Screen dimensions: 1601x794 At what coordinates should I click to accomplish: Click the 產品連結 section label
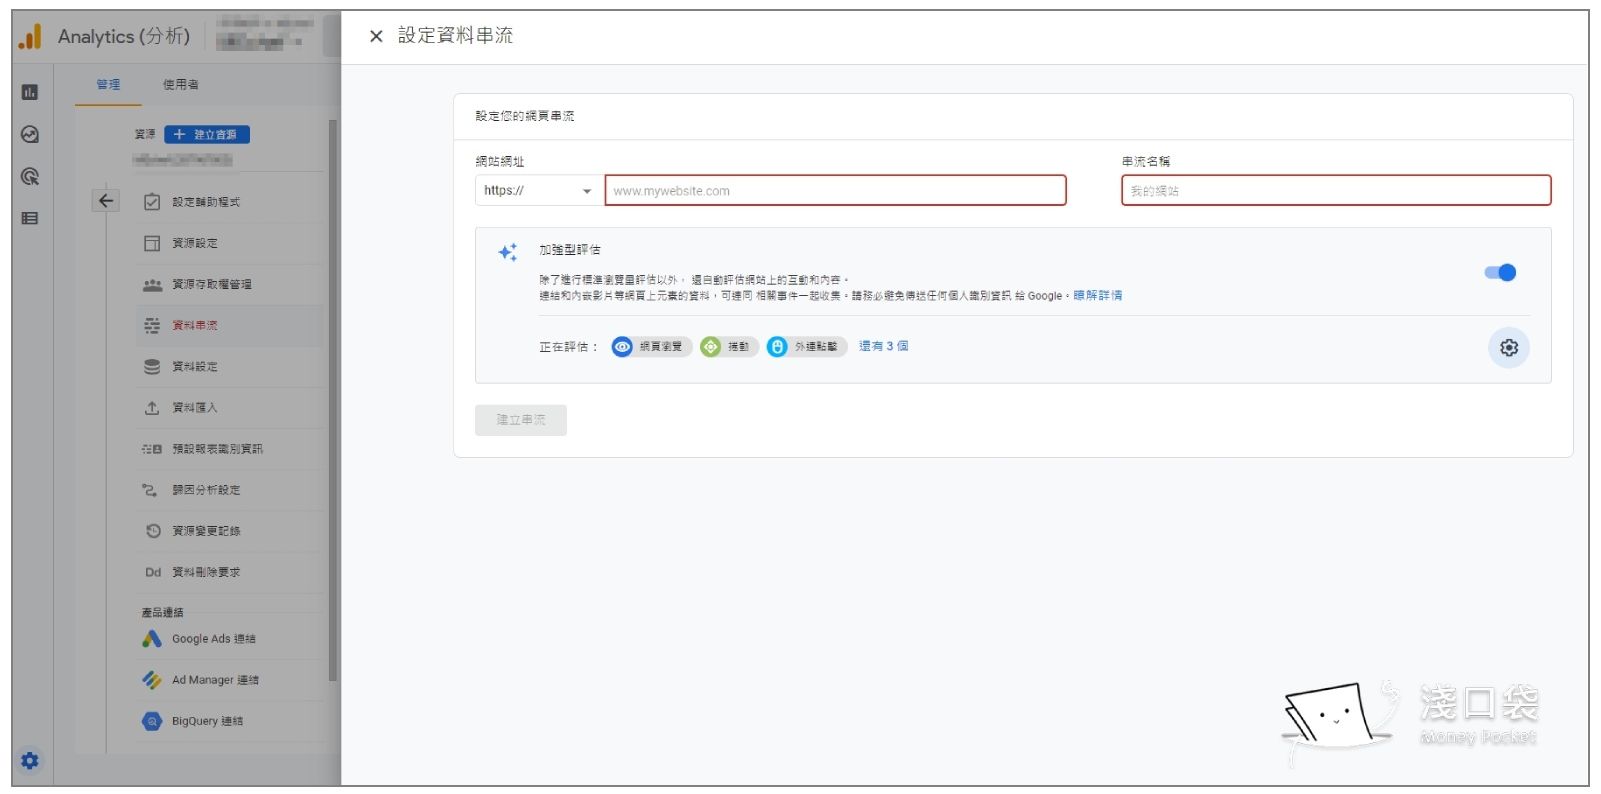coord(162,612)
